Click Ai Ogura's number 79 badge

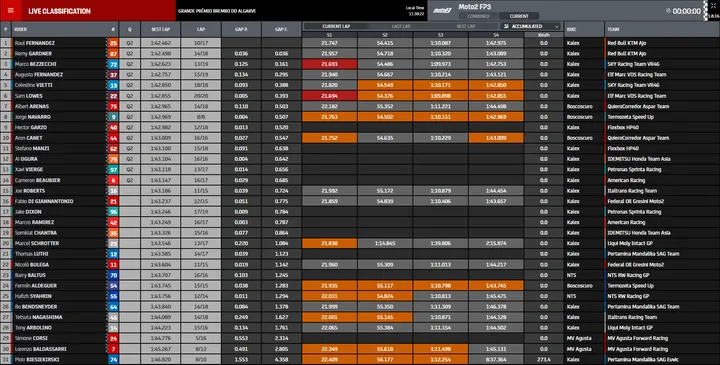pos(113,159)
